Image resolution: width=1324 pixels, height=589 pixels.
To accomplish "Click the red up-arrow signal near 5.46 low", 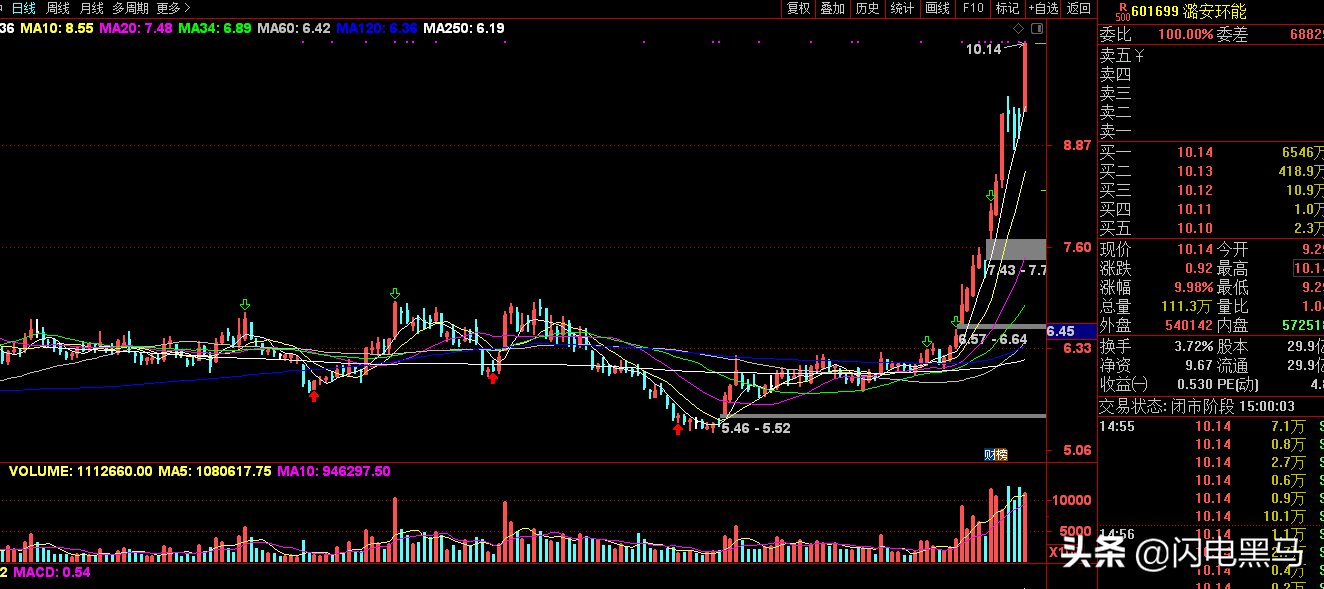I will tap(678, 429).
